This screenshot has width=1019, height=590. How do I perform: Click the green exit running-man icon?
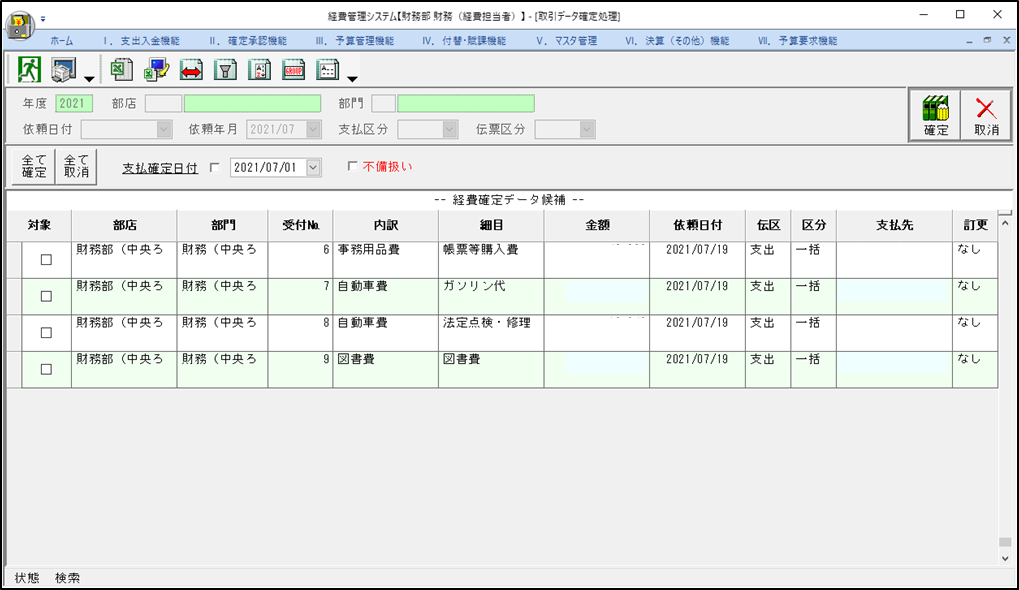coord(29,70)
